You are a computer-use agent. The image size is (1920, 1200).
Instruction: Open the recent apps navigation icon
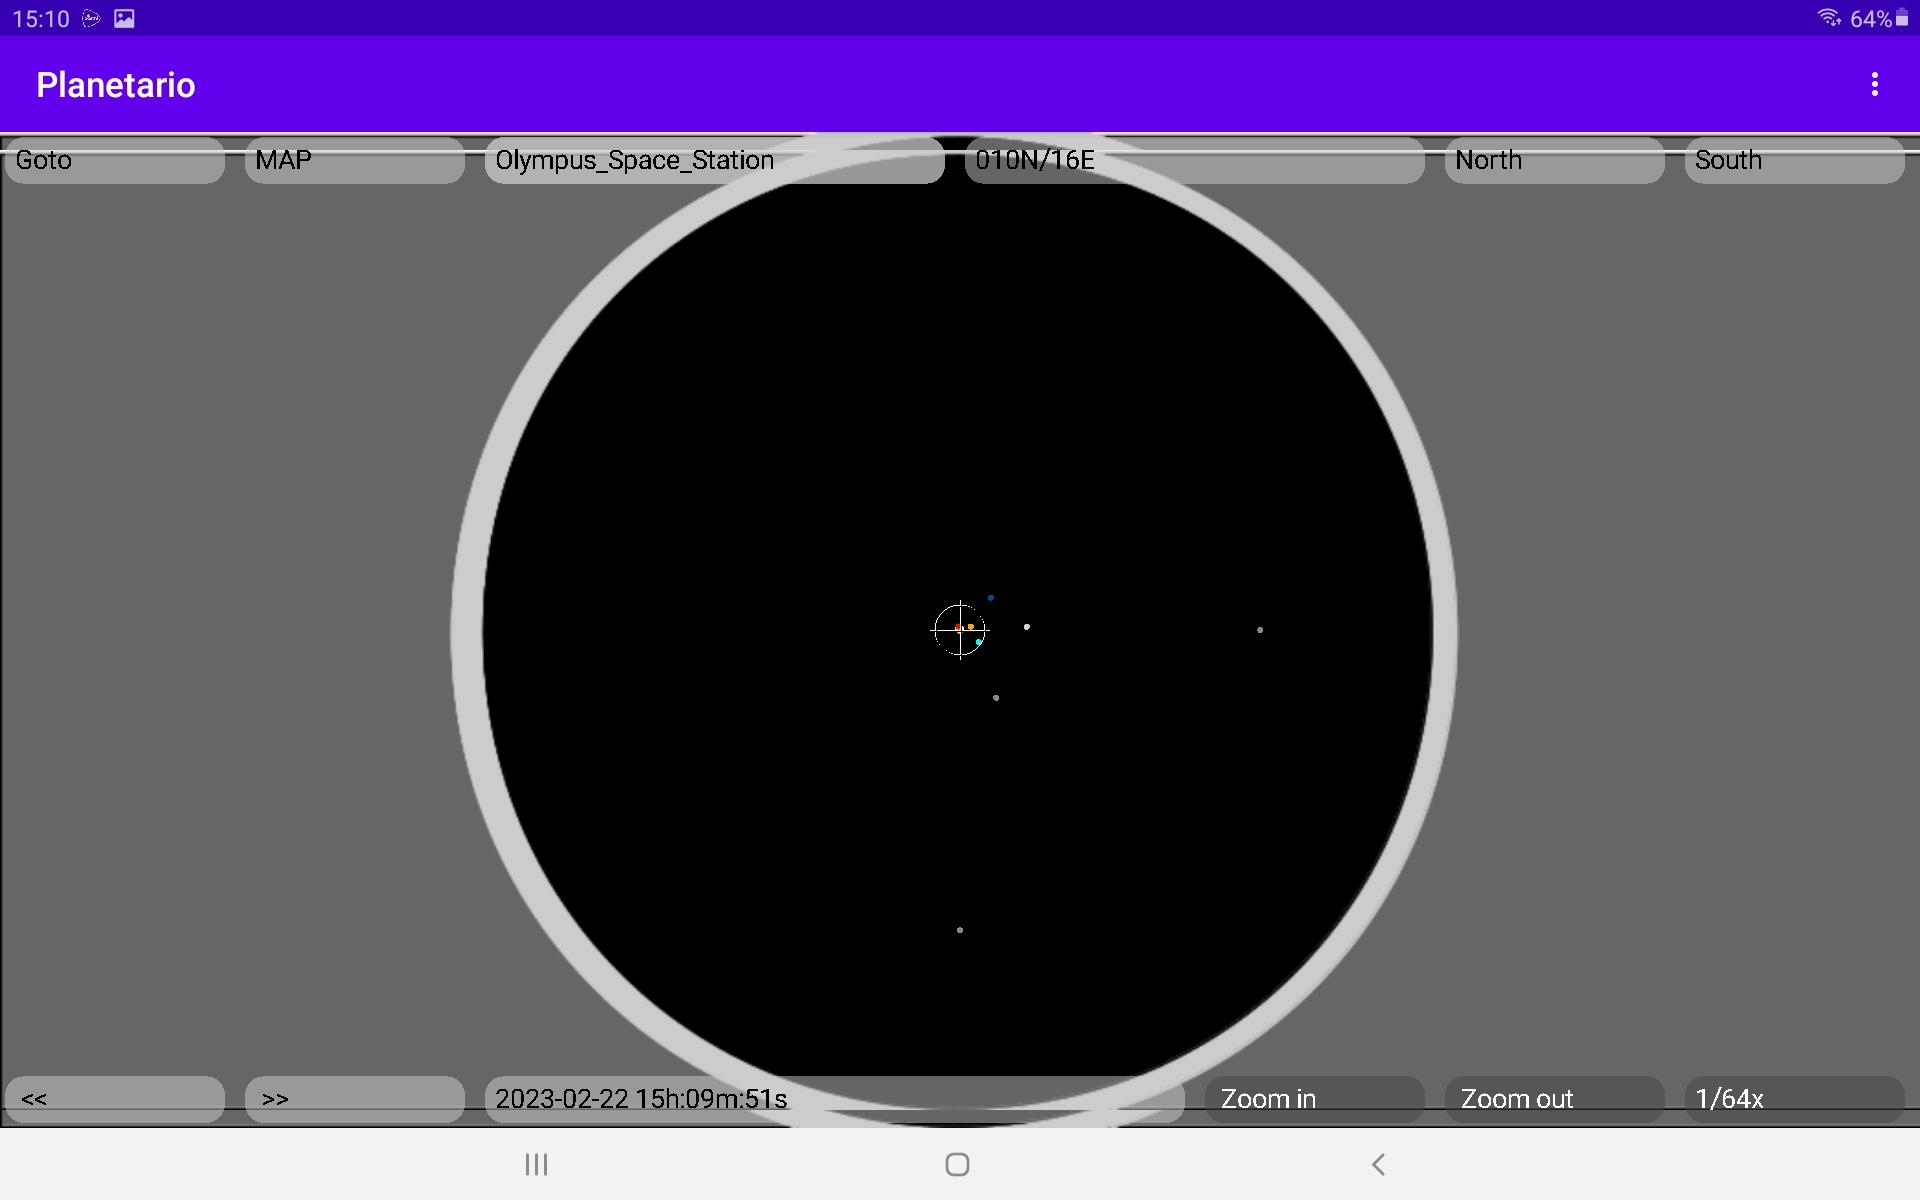(536, 1164)
